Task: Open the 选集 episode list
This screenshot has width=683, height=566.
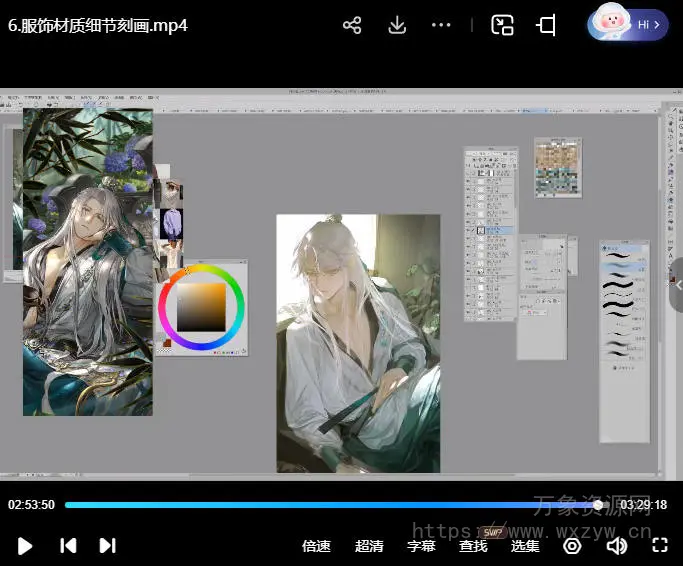Action: (x=525, y=546)
